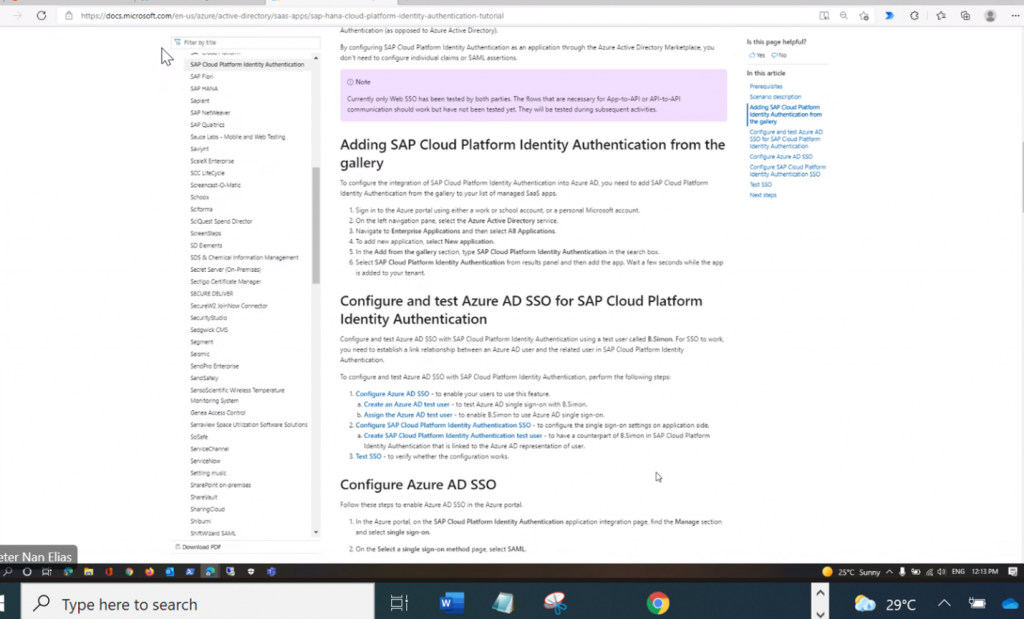Open the notepad-style app on the large taskbar
The height and width of the screenshot is (619, 1024).
pyautogui.click(x=503, y=603)
